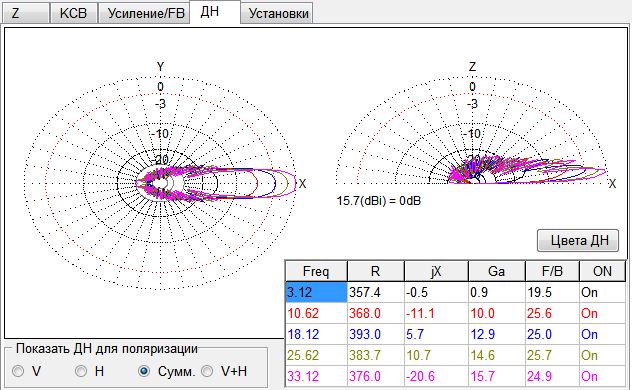The width and height of the screenshot is (632, 390).
Task: Toggle On state for 25.62 row
Action: [603, 355]
